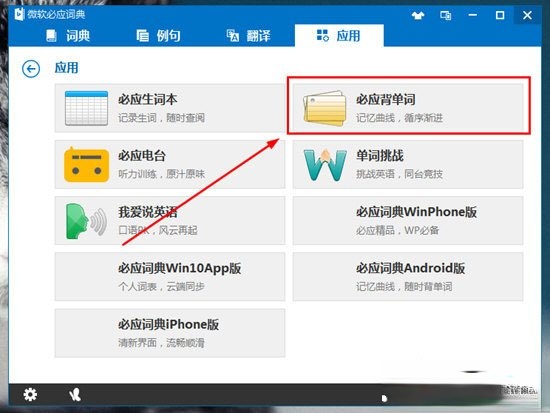Open the settings gear icon
The height and width of the screenshot is (413, 550).
pos(30,394)
